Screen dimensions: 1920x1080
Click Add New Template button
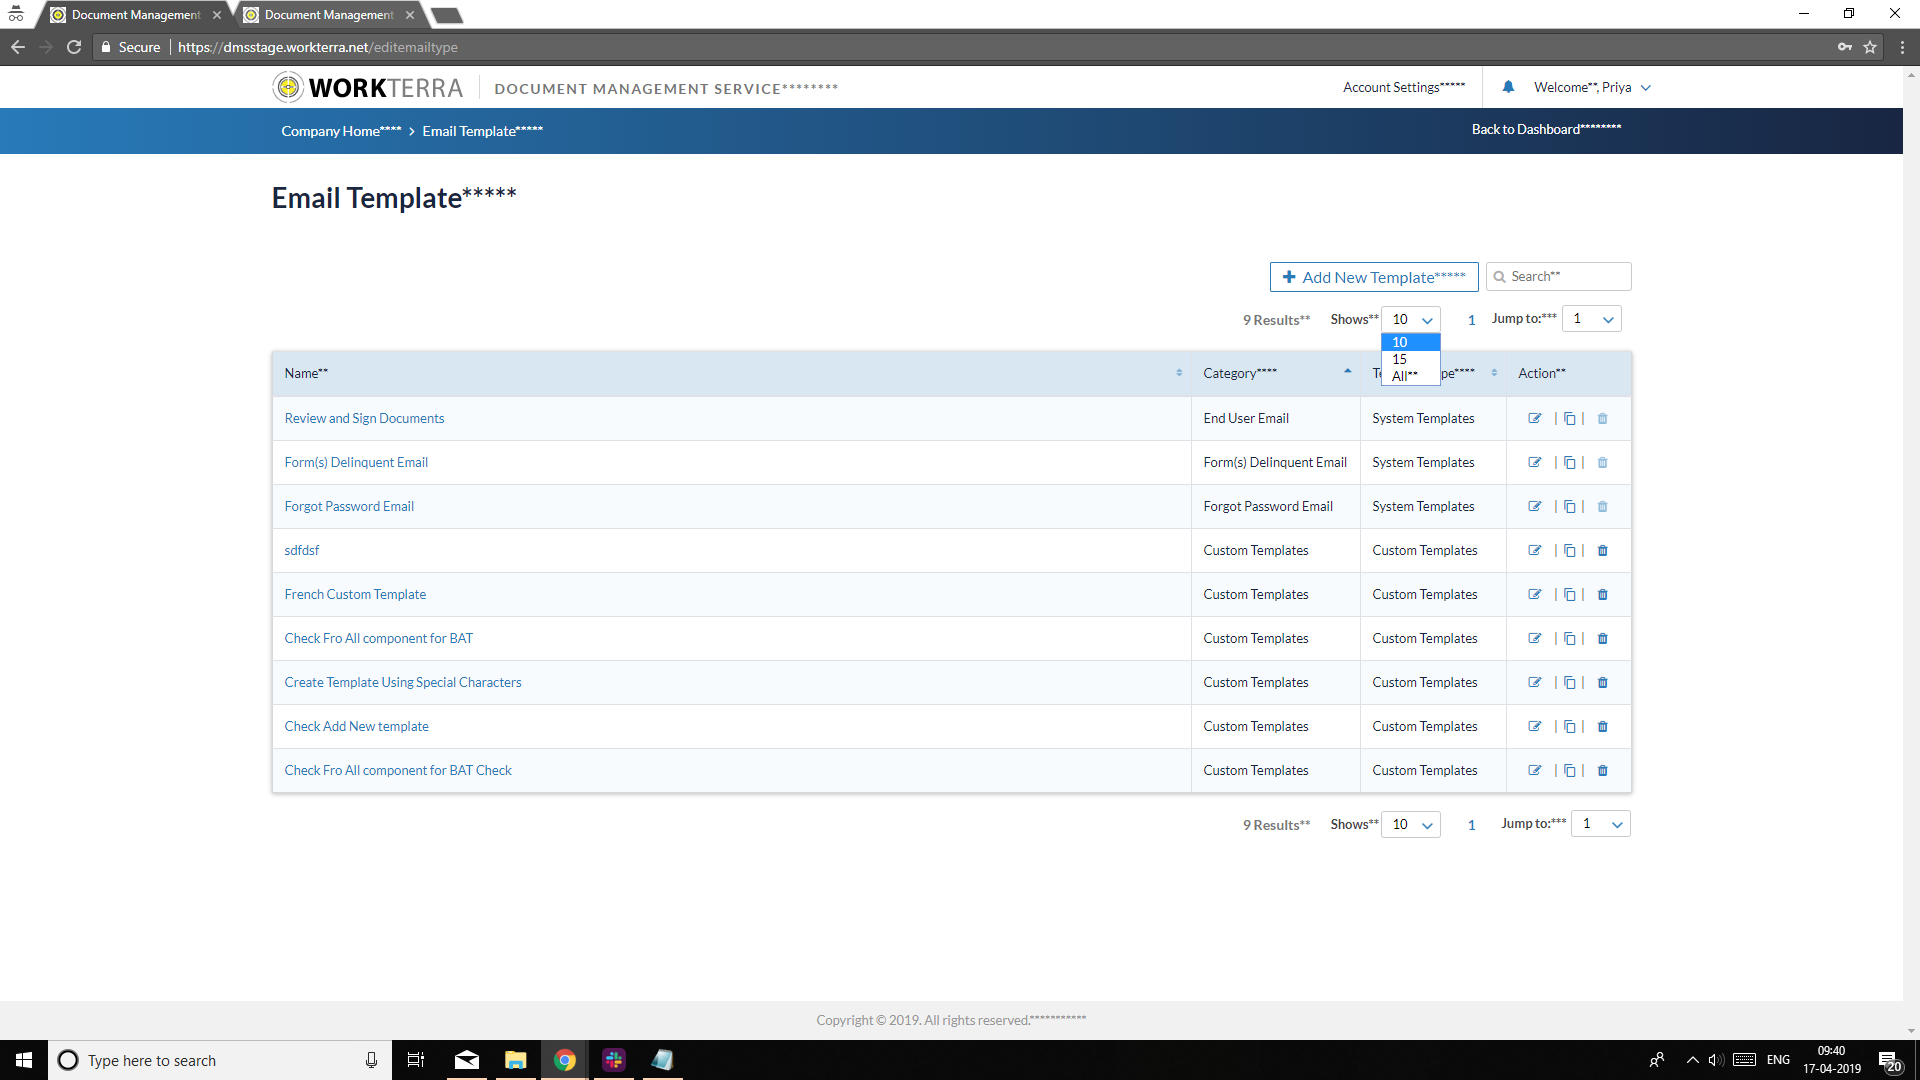[1373, 277]
